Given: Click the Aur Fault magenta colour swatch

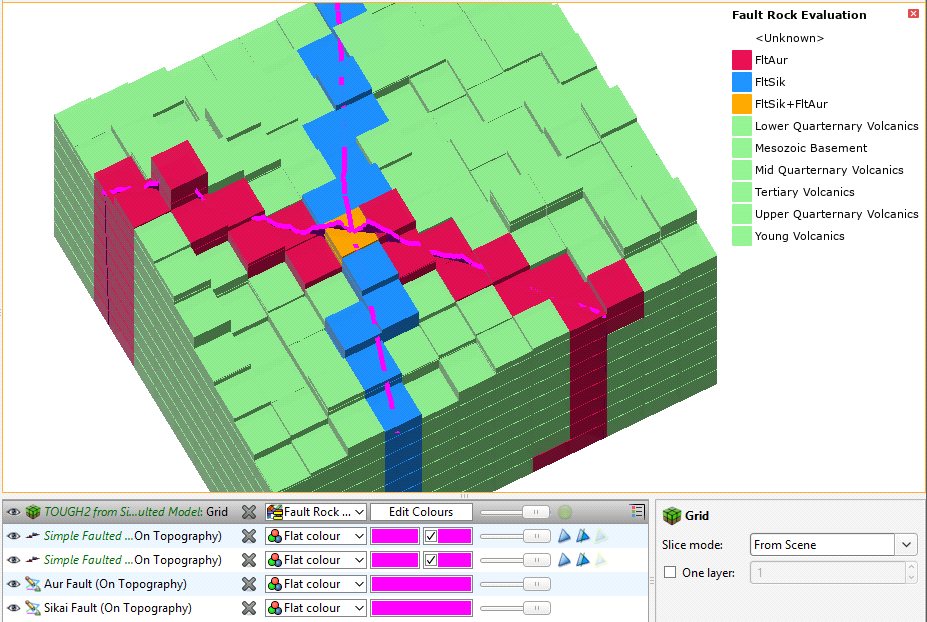Looking at the screenshot, I should pos(421,584).
